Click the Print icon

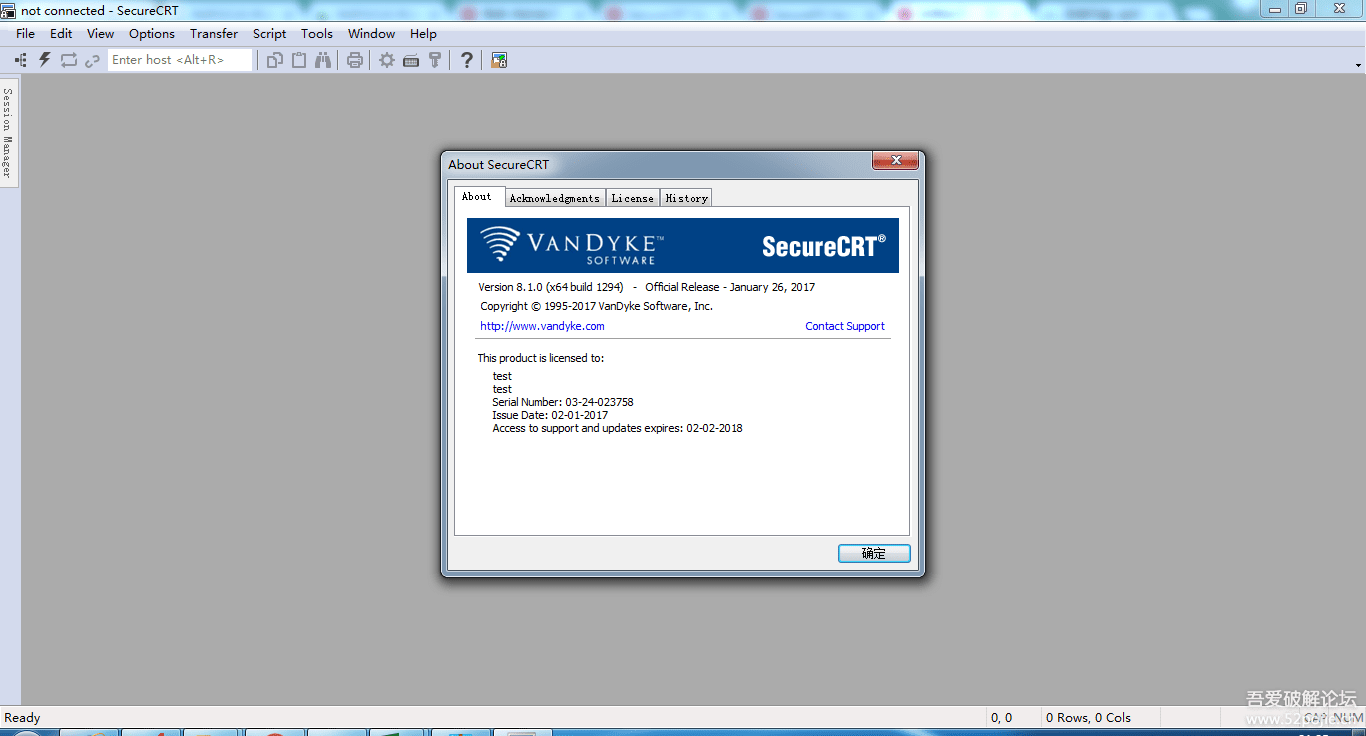pyautogui.click(x=355, y=60)
